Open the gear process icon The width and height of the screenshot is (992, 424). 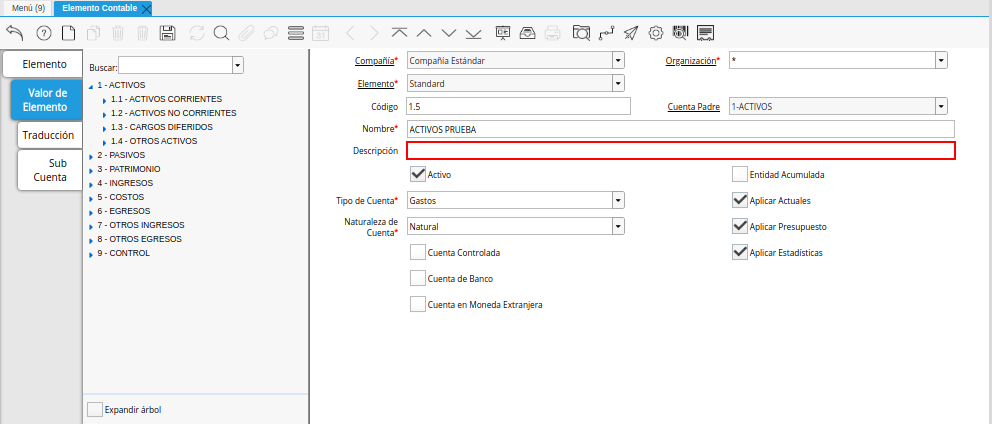click(x=656, y=33)
